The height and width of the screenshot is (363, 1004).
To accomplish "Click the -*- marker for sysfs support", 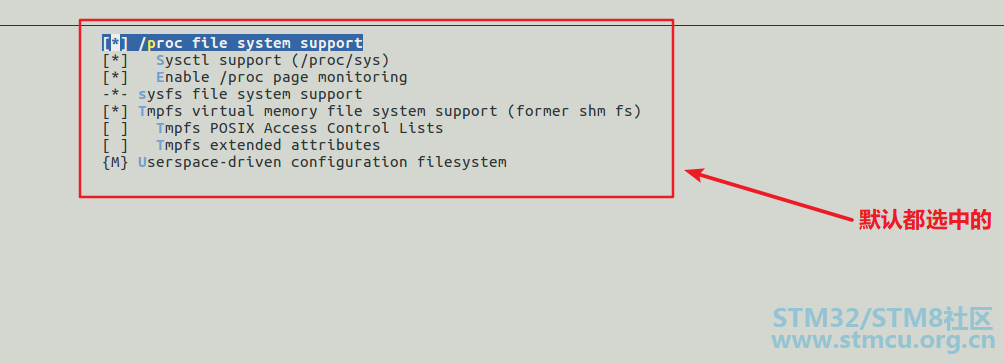I will tap(115, 94).
